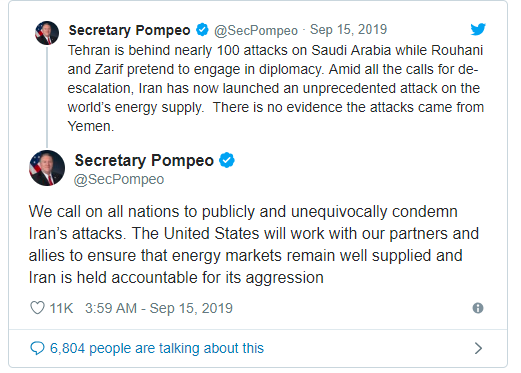Click the Secretary Pompeo name in parent tweet
The width and height of the screenshot is (521, 373).
click(129, 30)
